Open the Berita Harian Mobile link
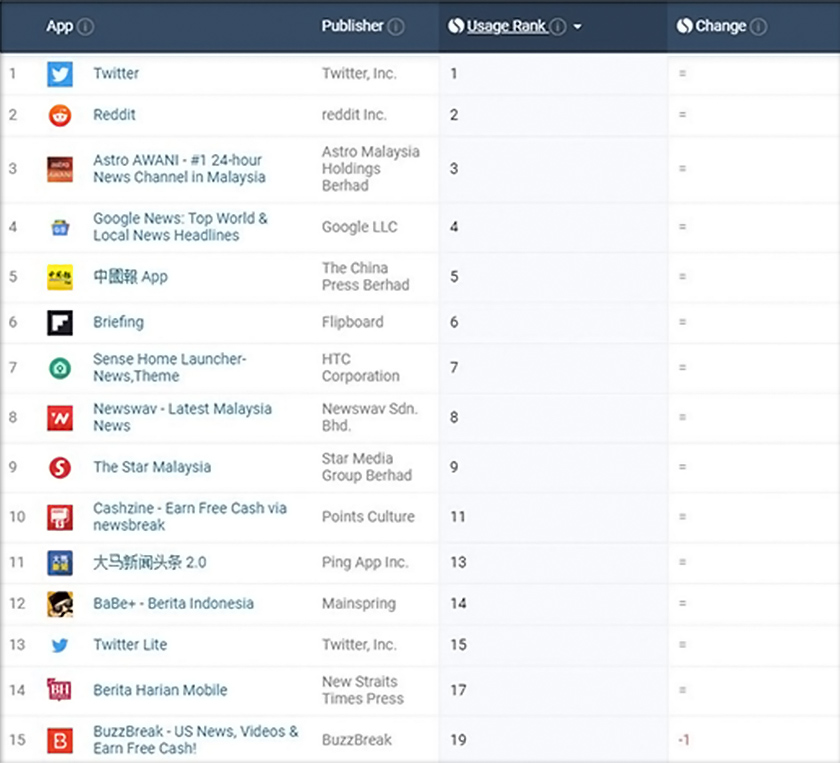840x763 pixels. [x=160, y=690]
